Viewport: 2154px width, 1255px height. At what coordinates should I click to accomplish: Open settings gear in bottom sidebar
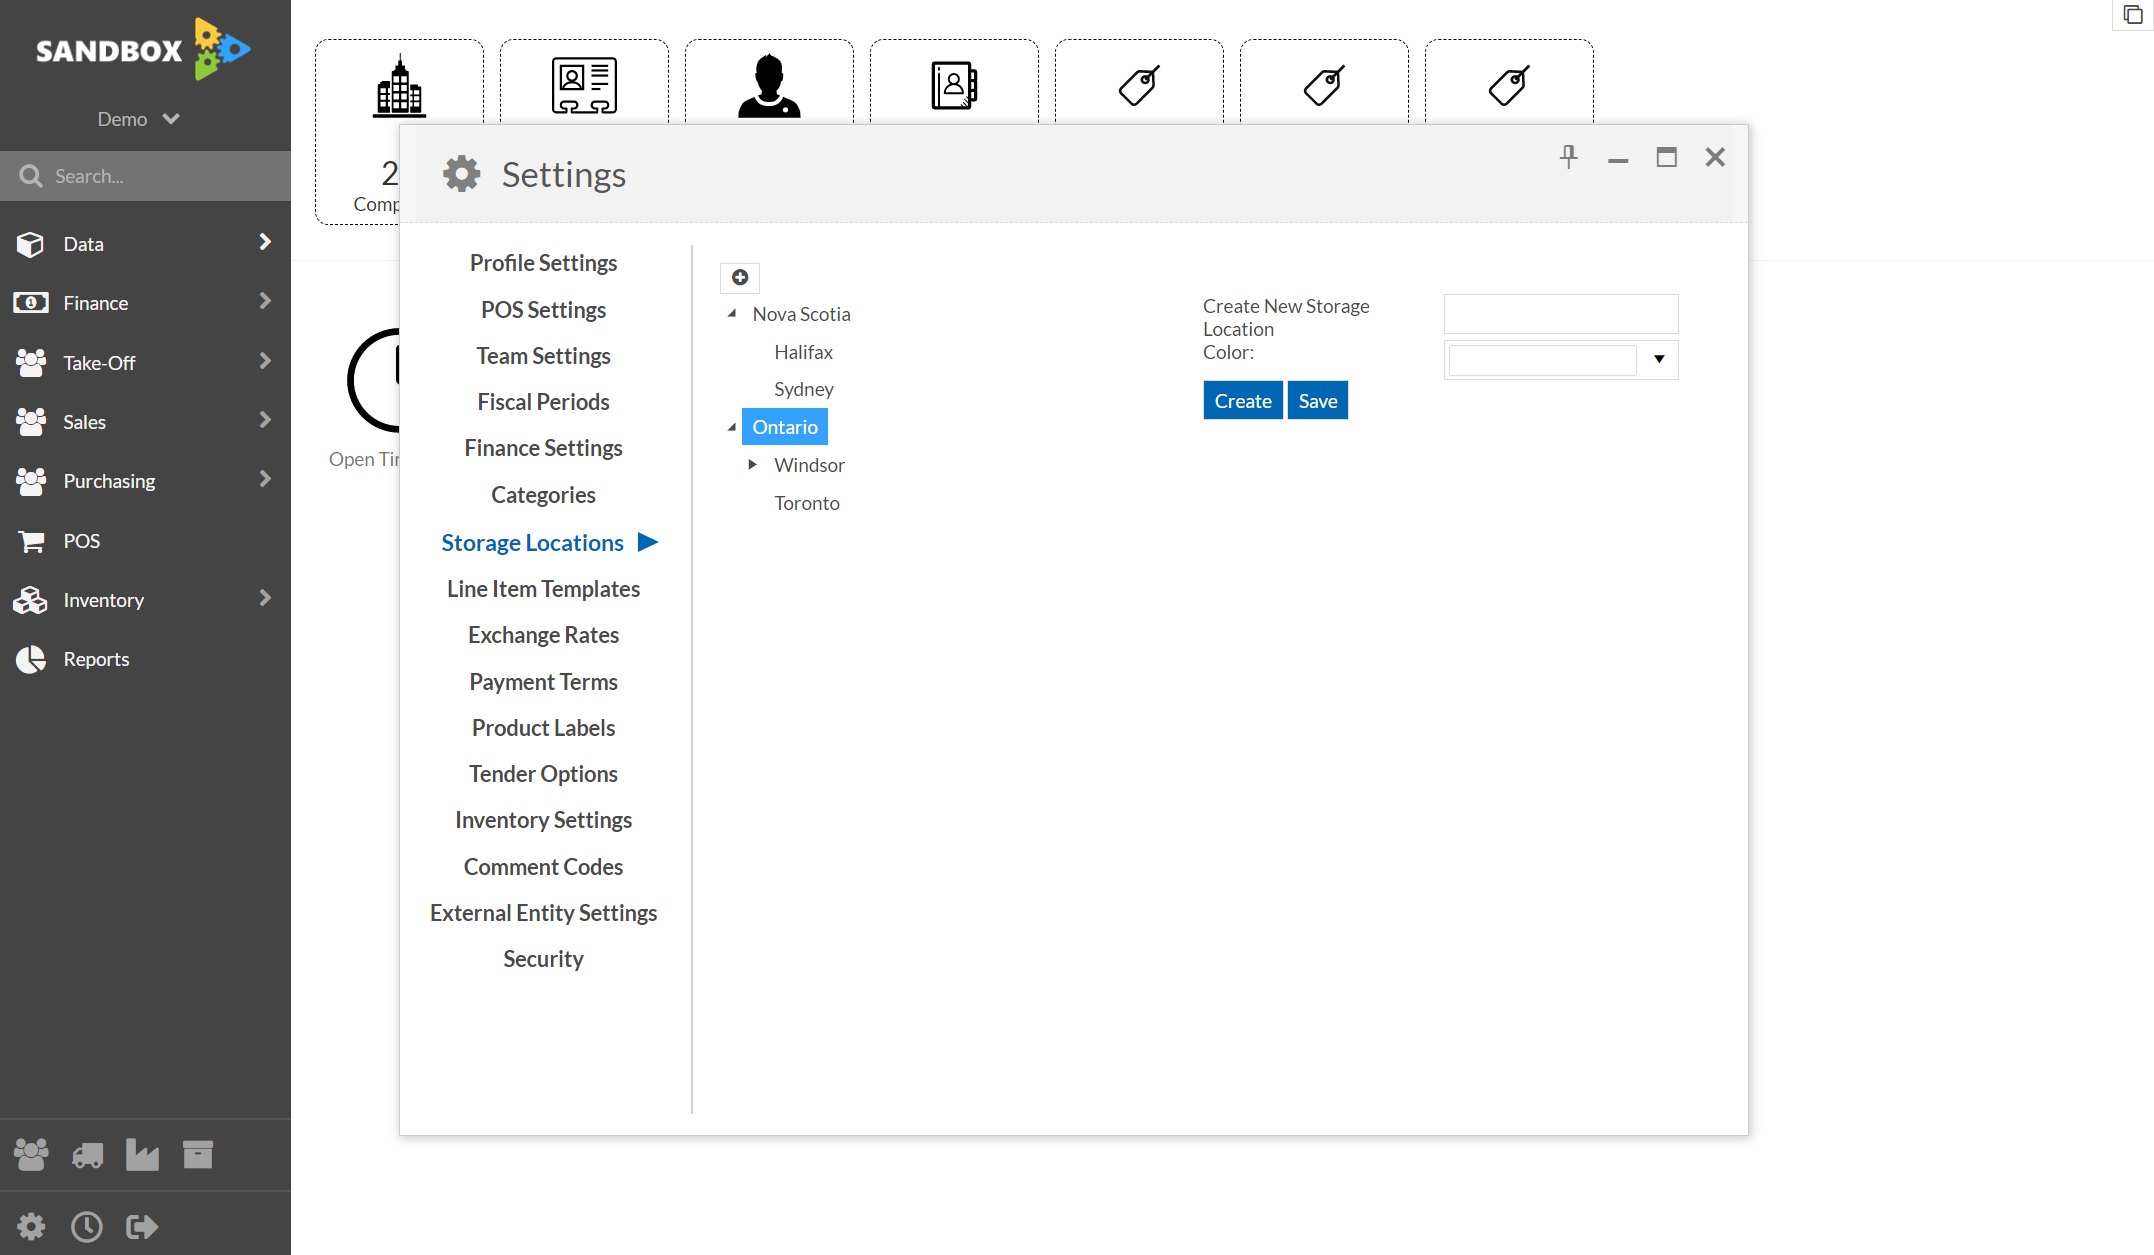point(31,1226)
